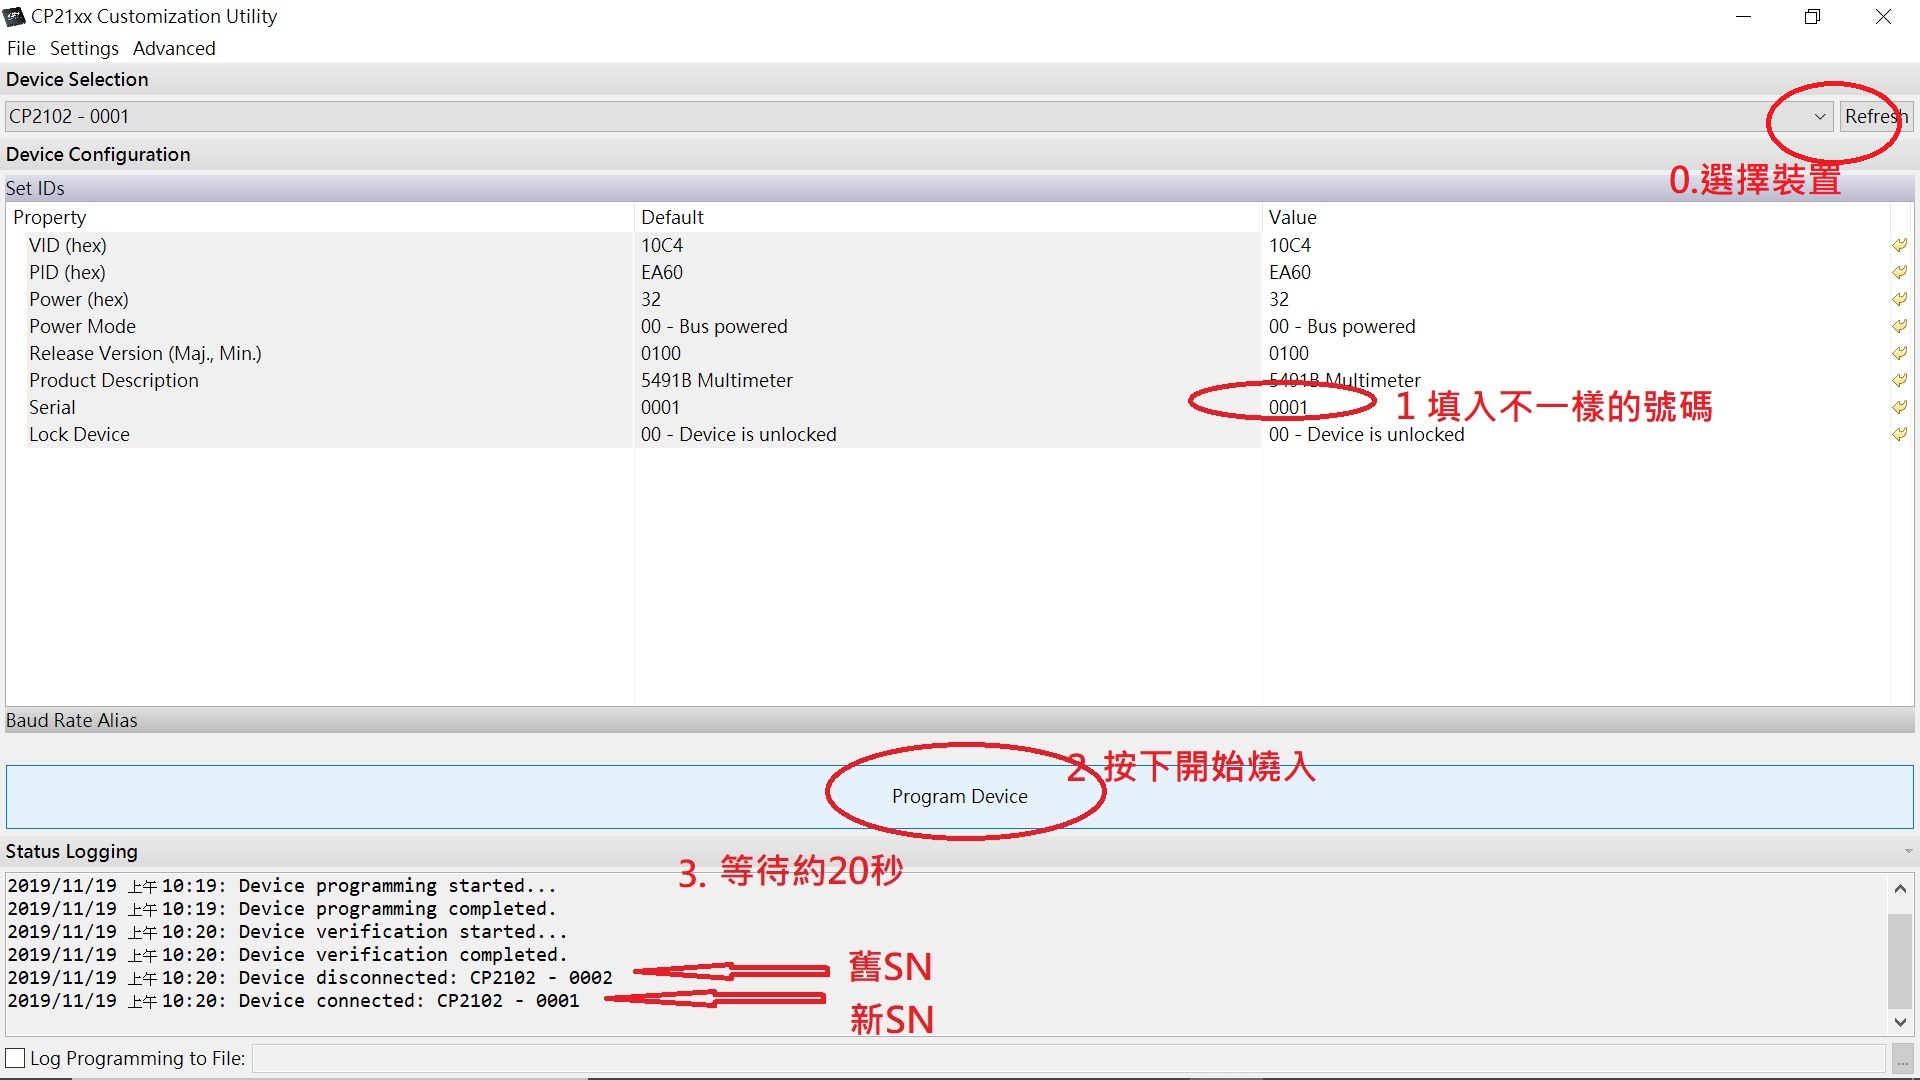
Task: Reset PID (hex) value using arrow icon
Action: coord(1899,272)
